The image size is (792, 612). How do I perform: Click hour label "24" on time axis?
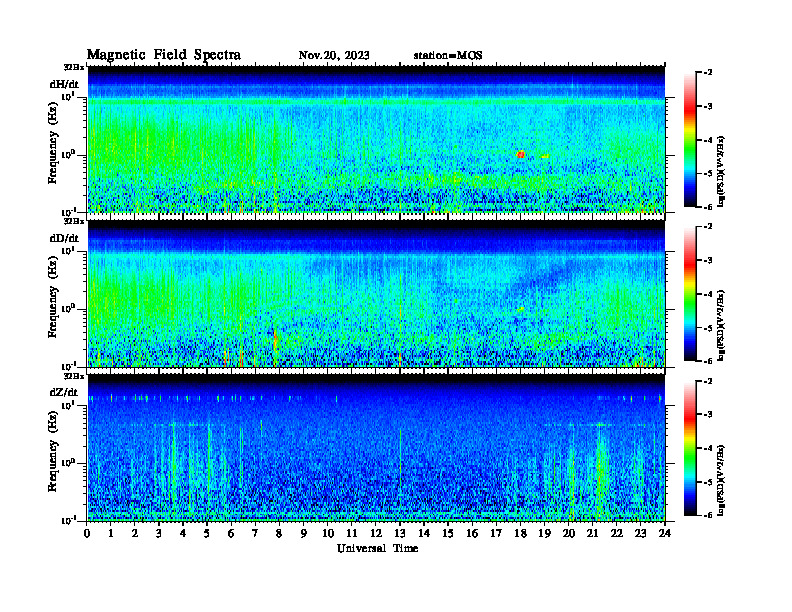pos(665,534)
